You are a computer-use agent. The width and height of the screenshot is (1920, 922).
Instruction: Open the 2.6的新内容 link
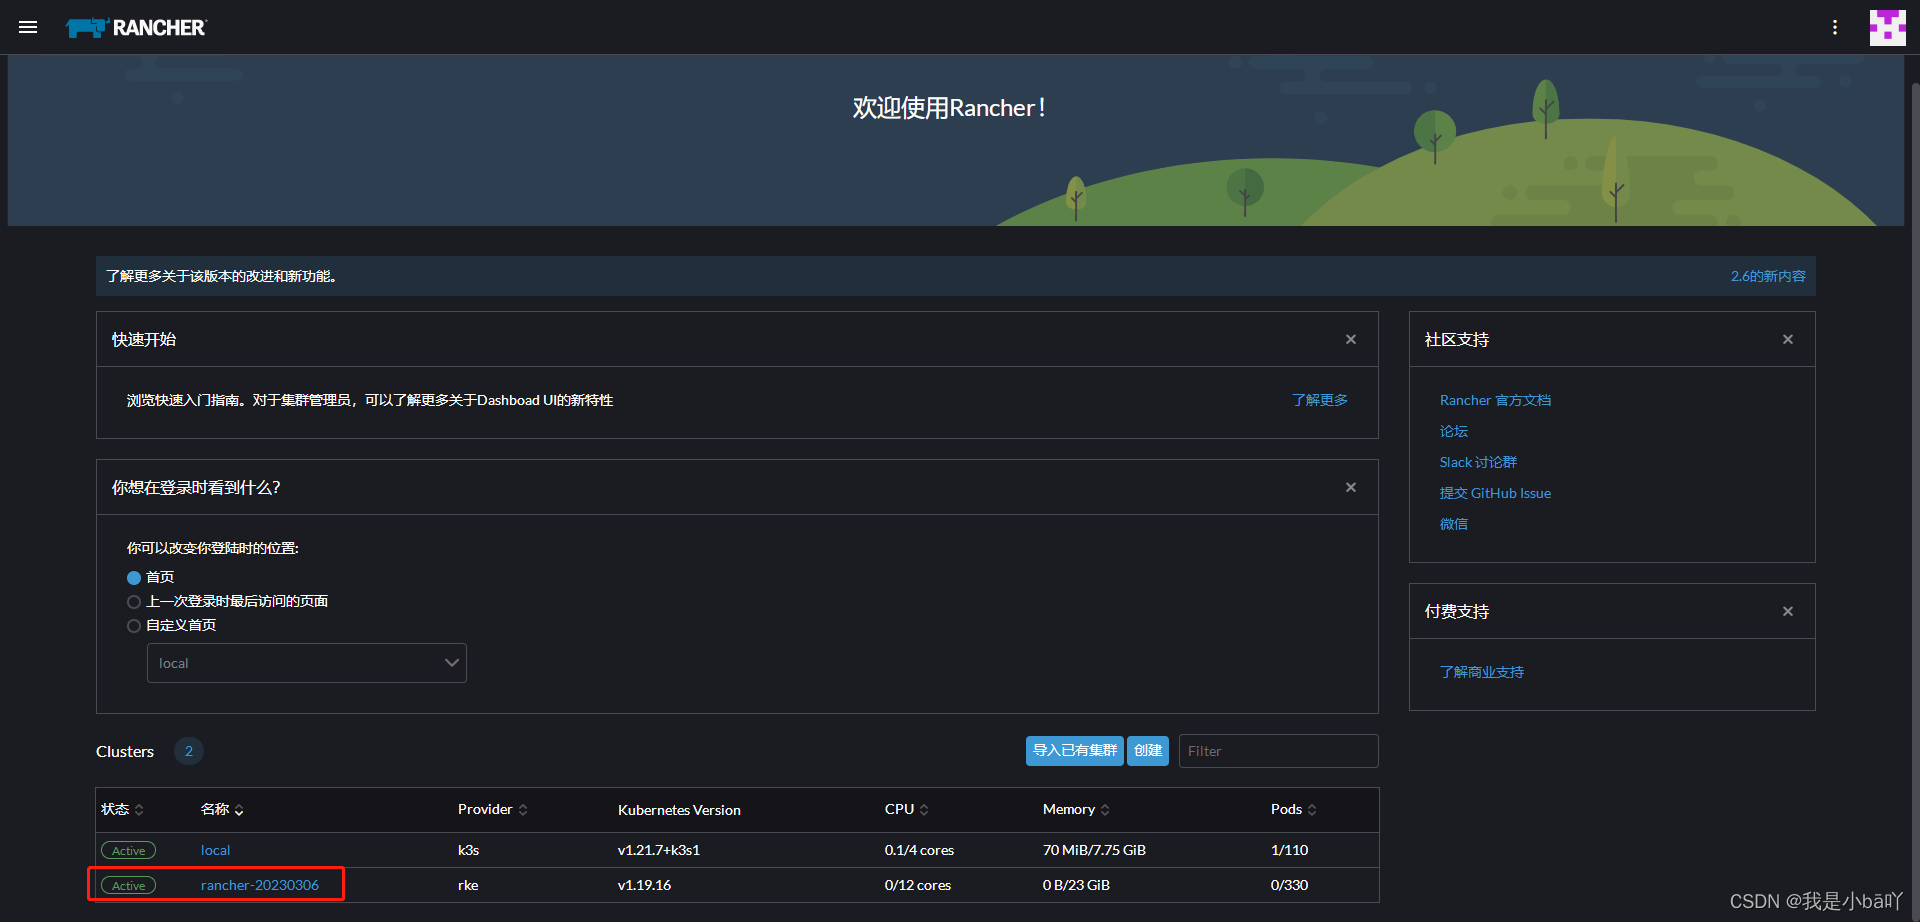click(1768, 276)
